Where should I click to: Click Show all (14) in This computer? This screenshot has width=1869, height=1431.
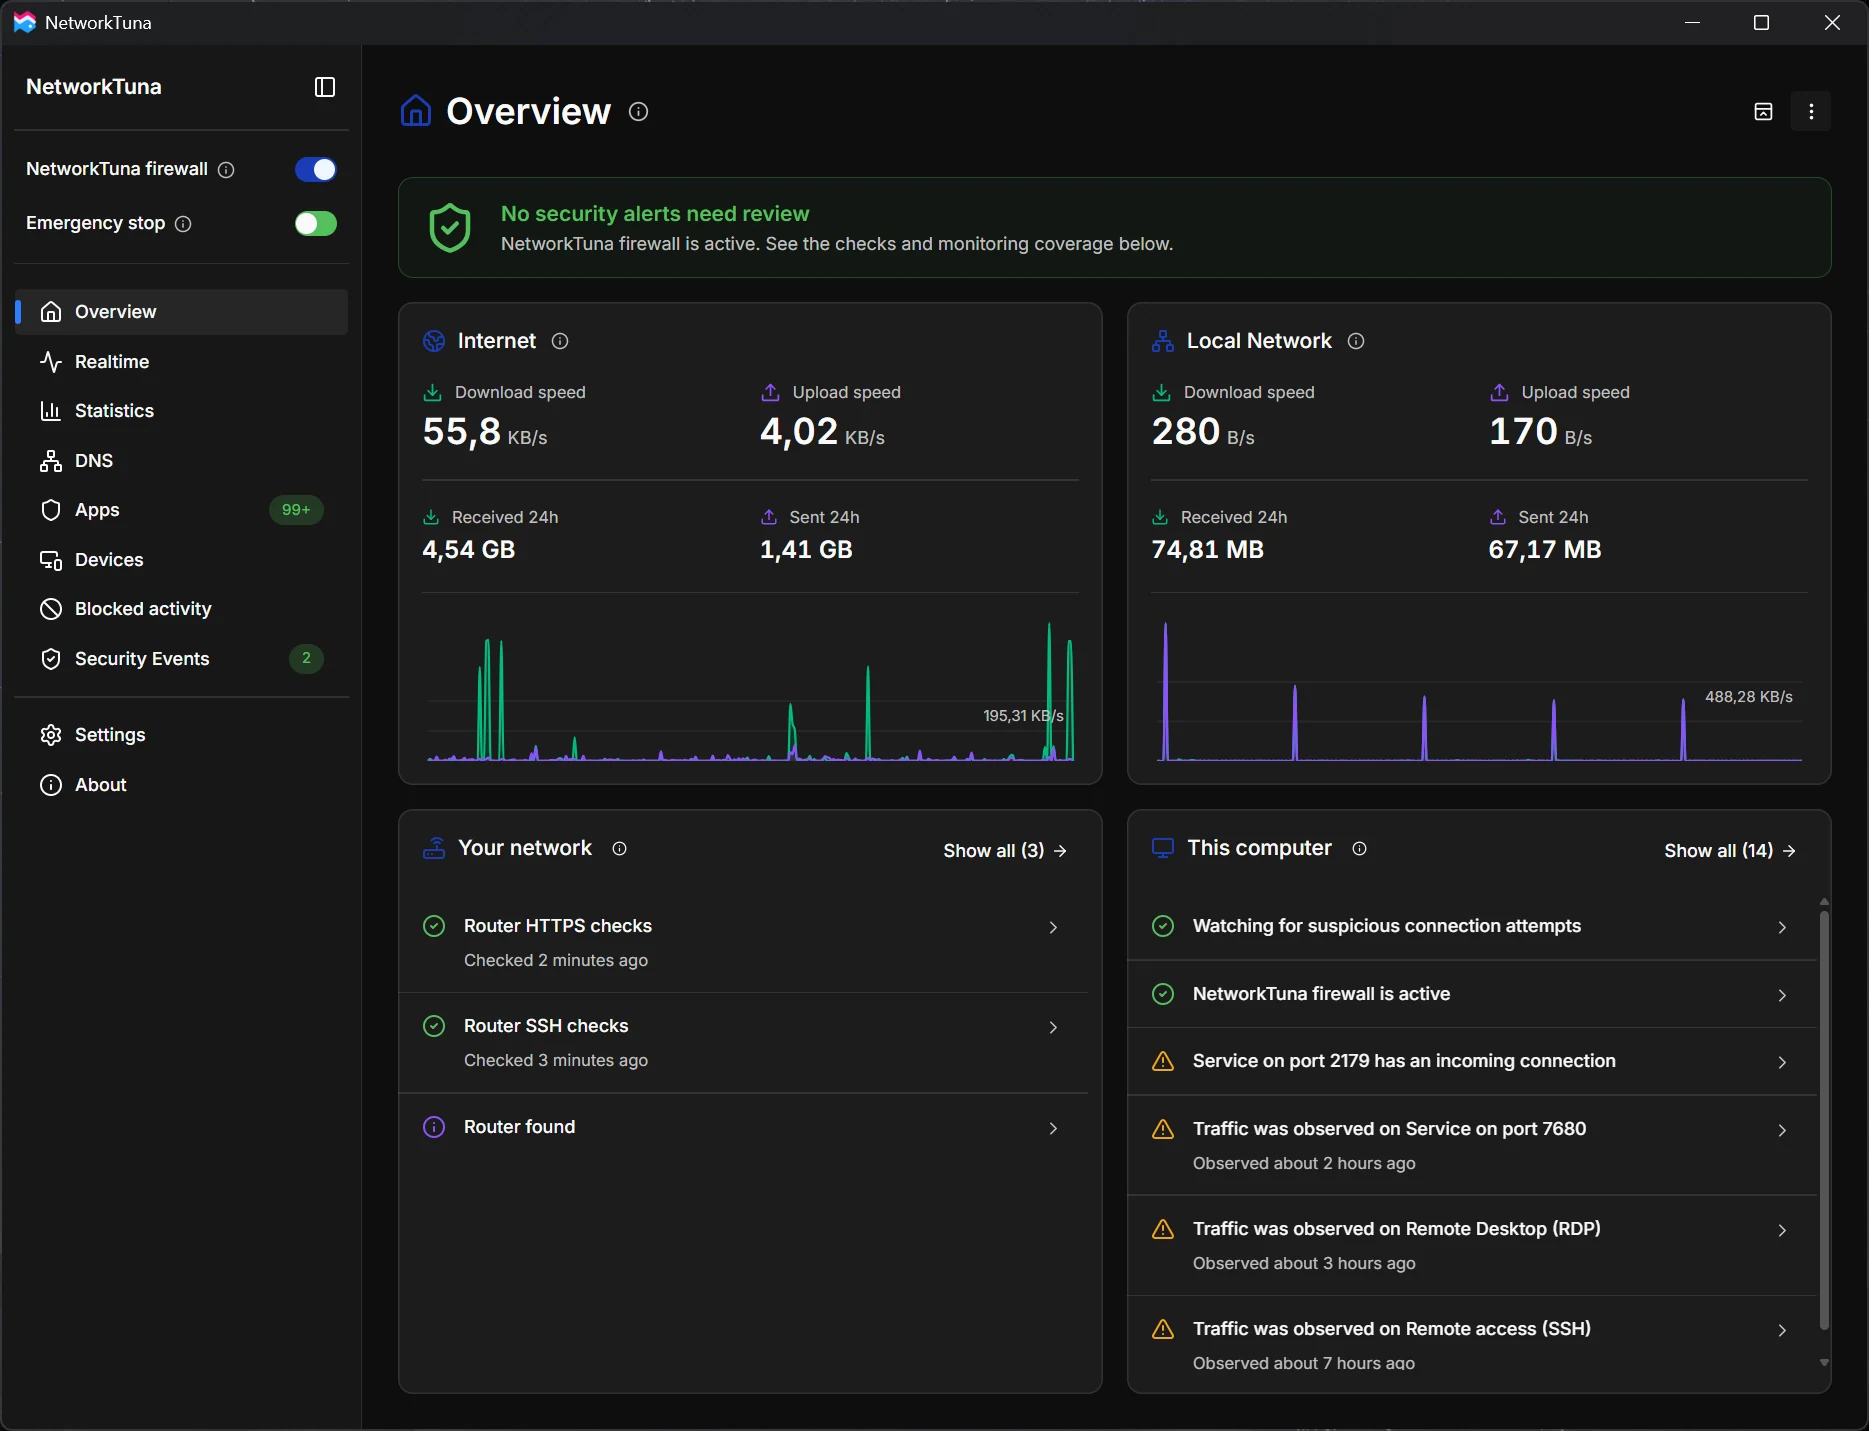(x=1730, y=851)
